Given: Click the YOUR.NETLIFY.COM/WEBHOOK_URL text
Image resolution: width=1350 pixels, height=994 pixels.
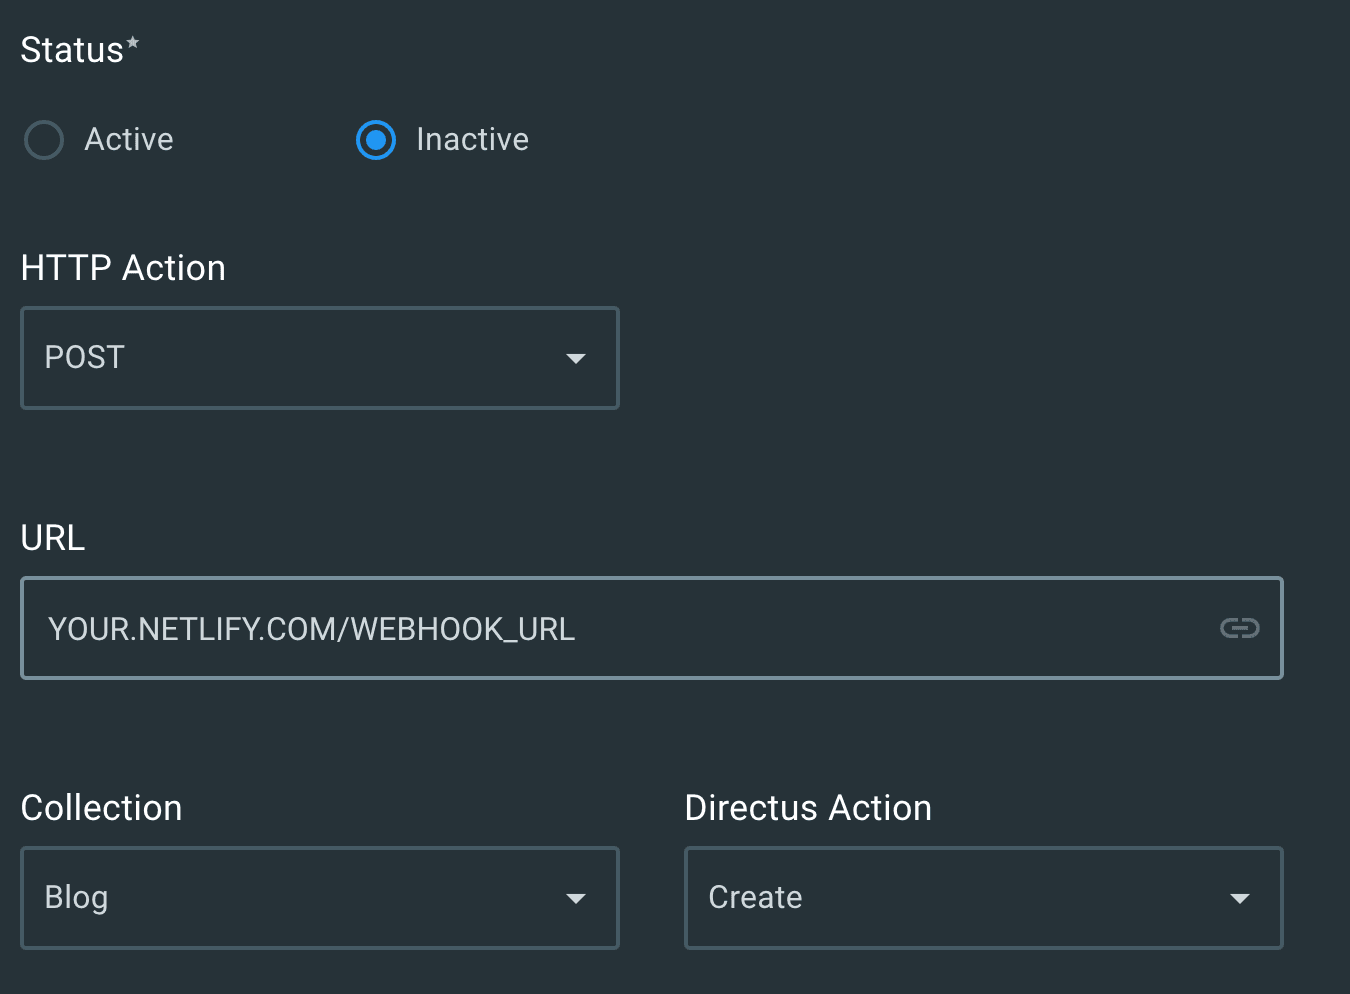Looking at the screenshot, I should pyautogui.click(x=312, y=629).
